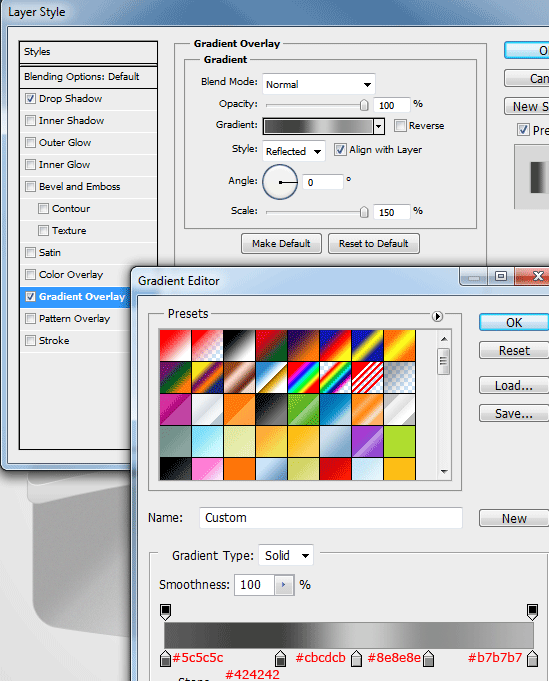
Task: Select color stop labeled #8e8e8e
Action: pyautogui.click(x=429, y=658)
